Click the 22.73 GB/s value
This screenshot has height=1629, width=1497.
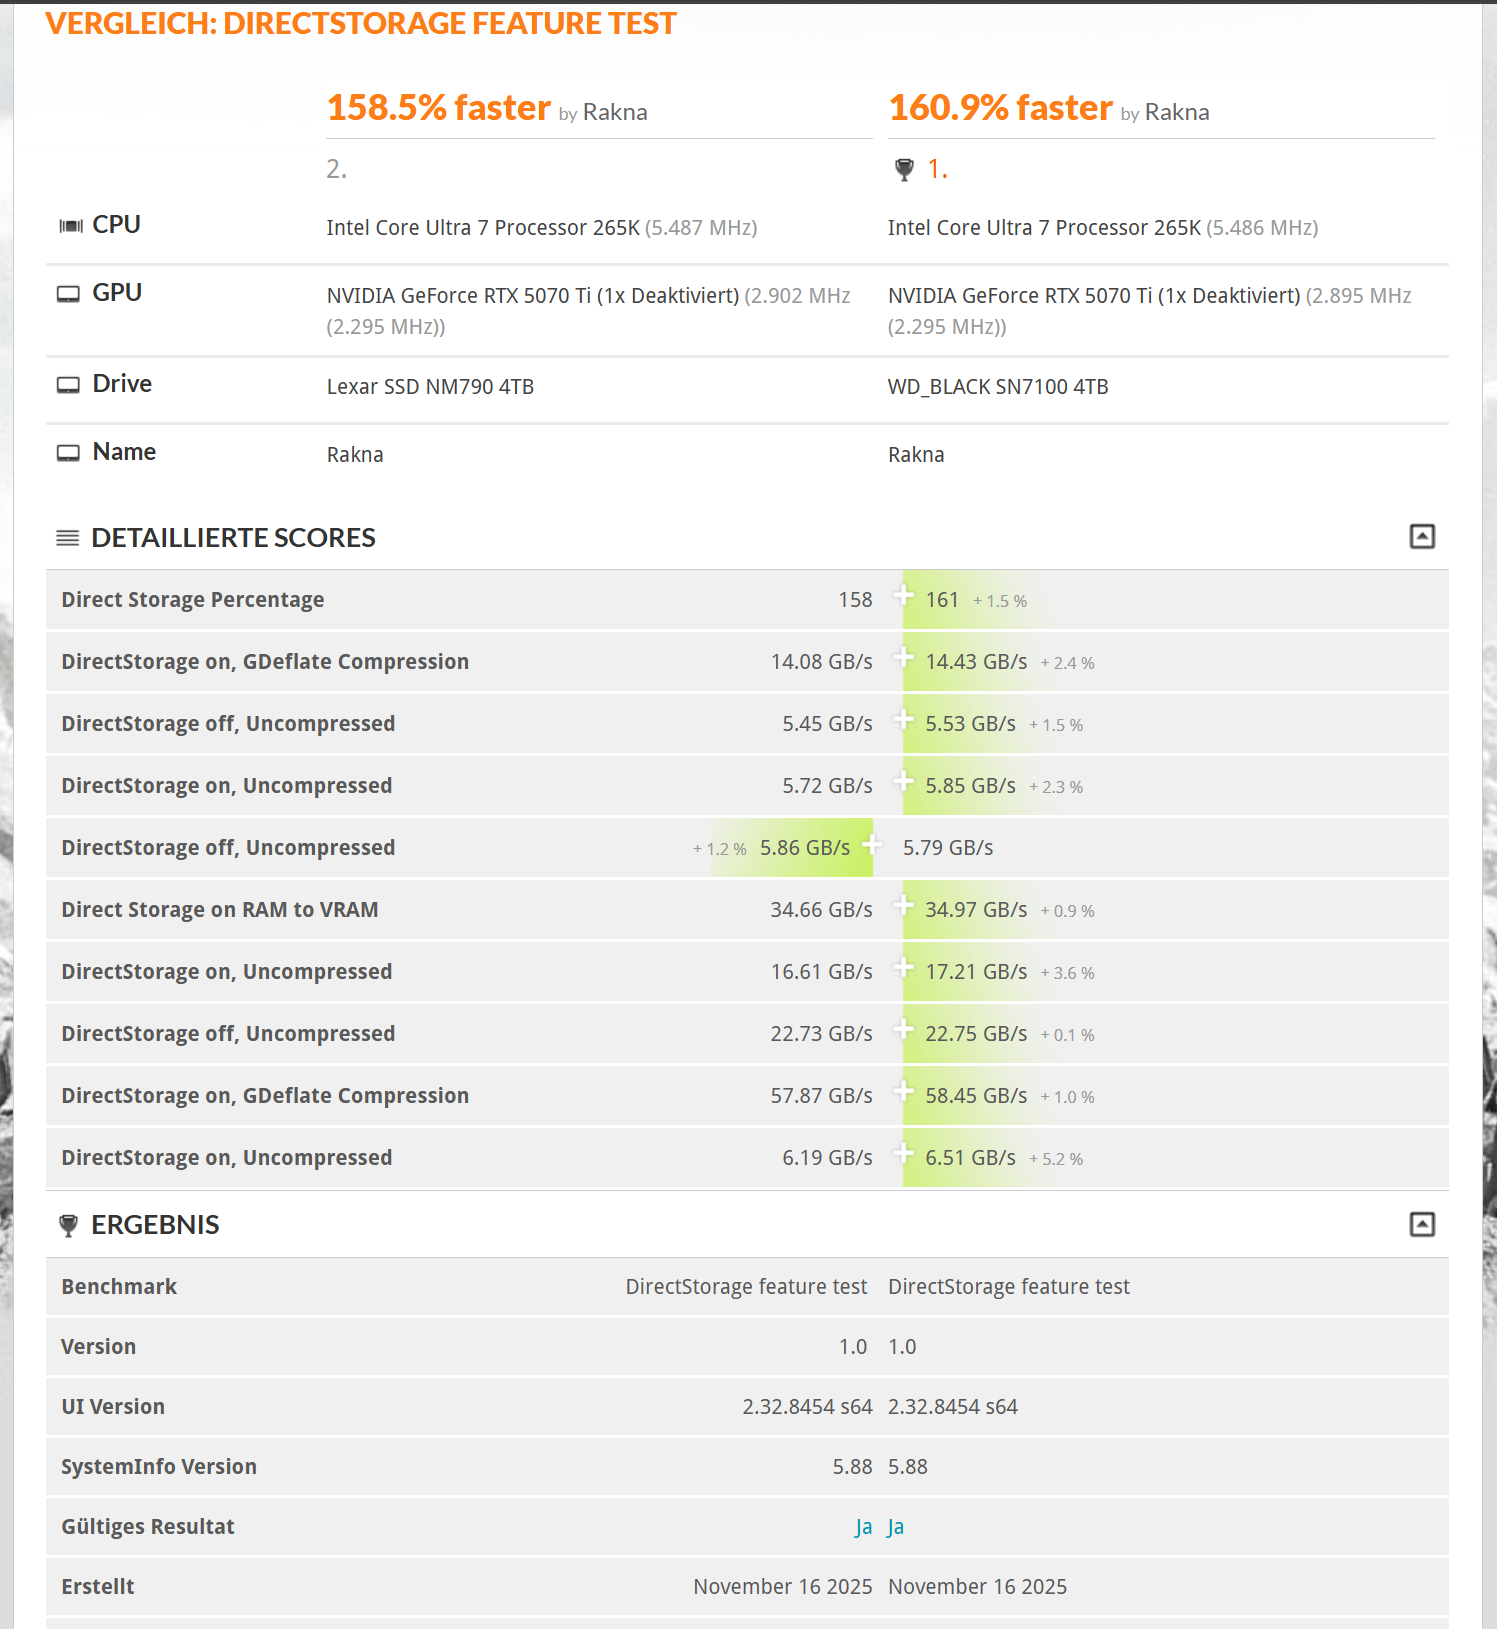821,1034
